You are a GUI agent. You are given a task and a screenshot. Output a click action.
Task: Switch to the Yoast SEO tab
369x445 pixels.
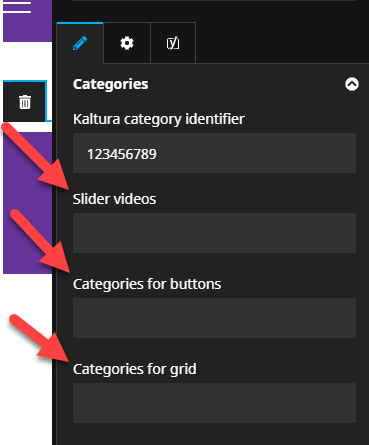point(173,43)
